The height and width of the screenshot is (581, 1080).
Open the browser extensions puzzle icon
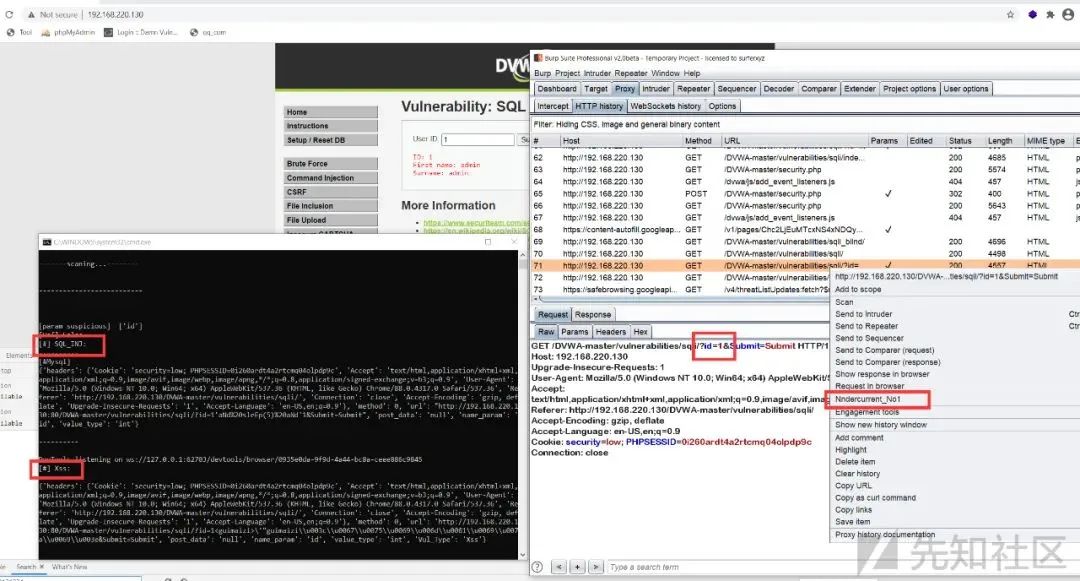click(x=1050, y=14)
